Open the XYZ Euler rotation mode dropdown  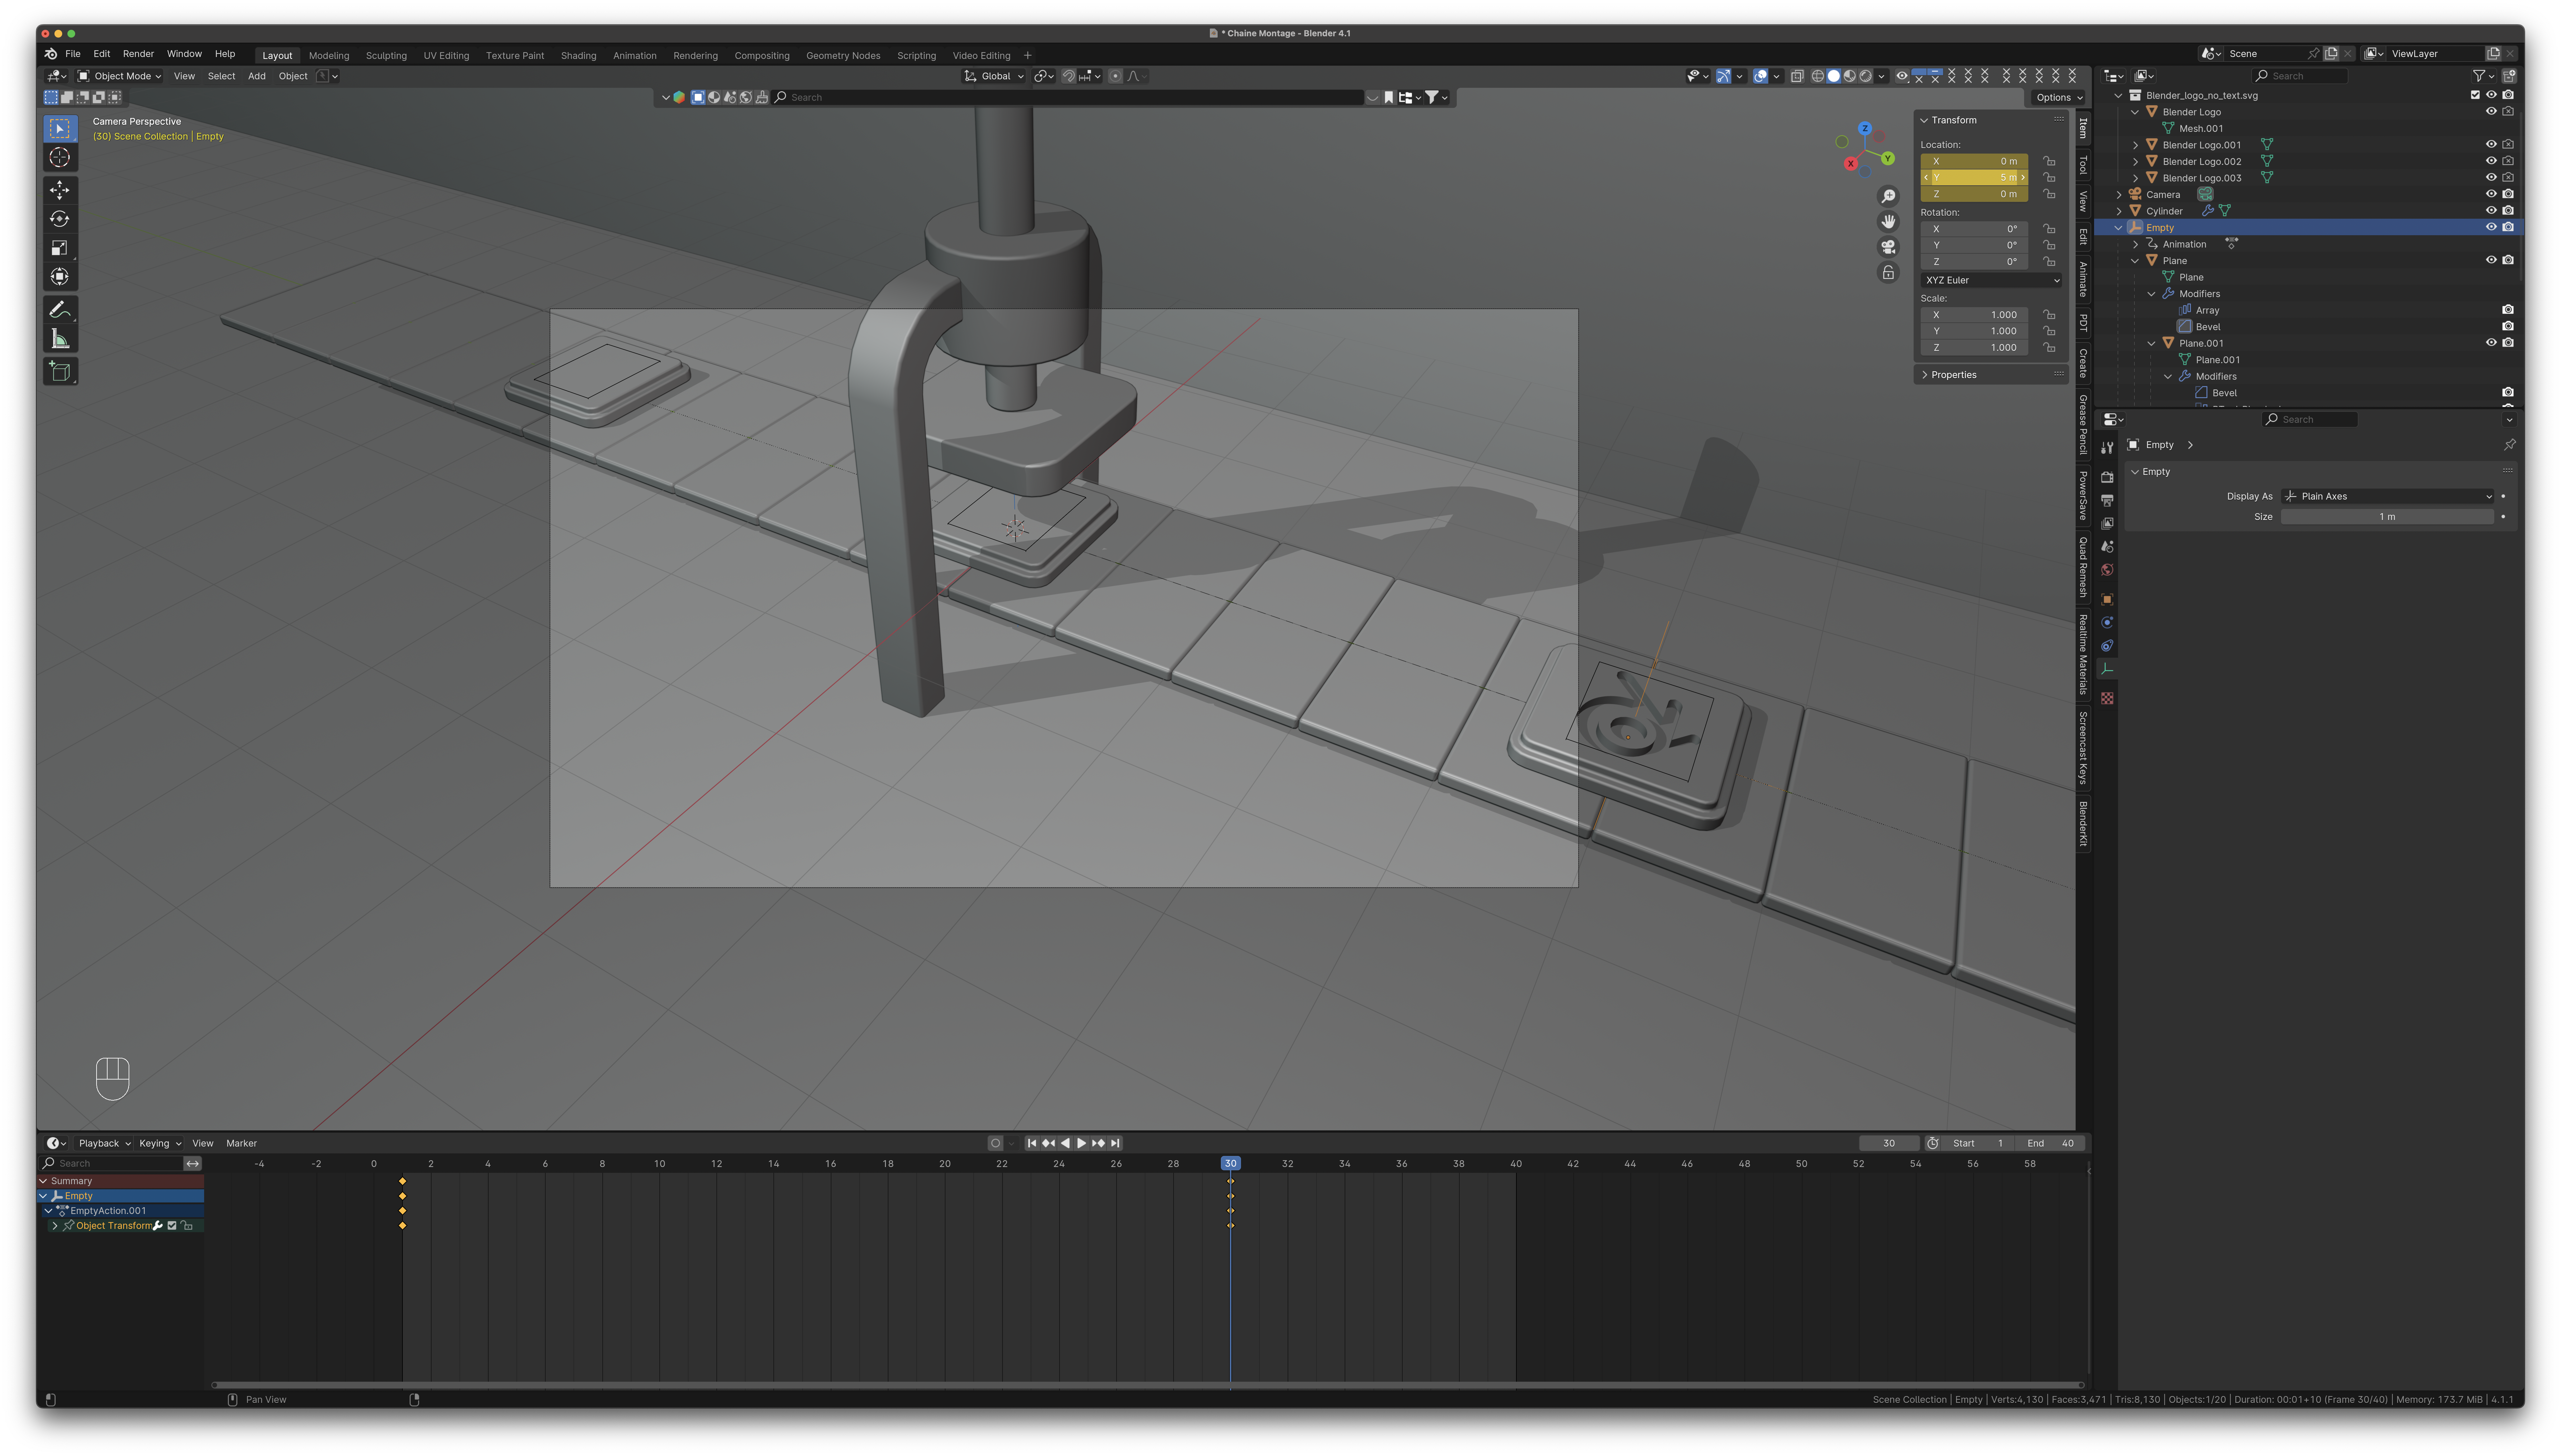tap(1991, 280)
